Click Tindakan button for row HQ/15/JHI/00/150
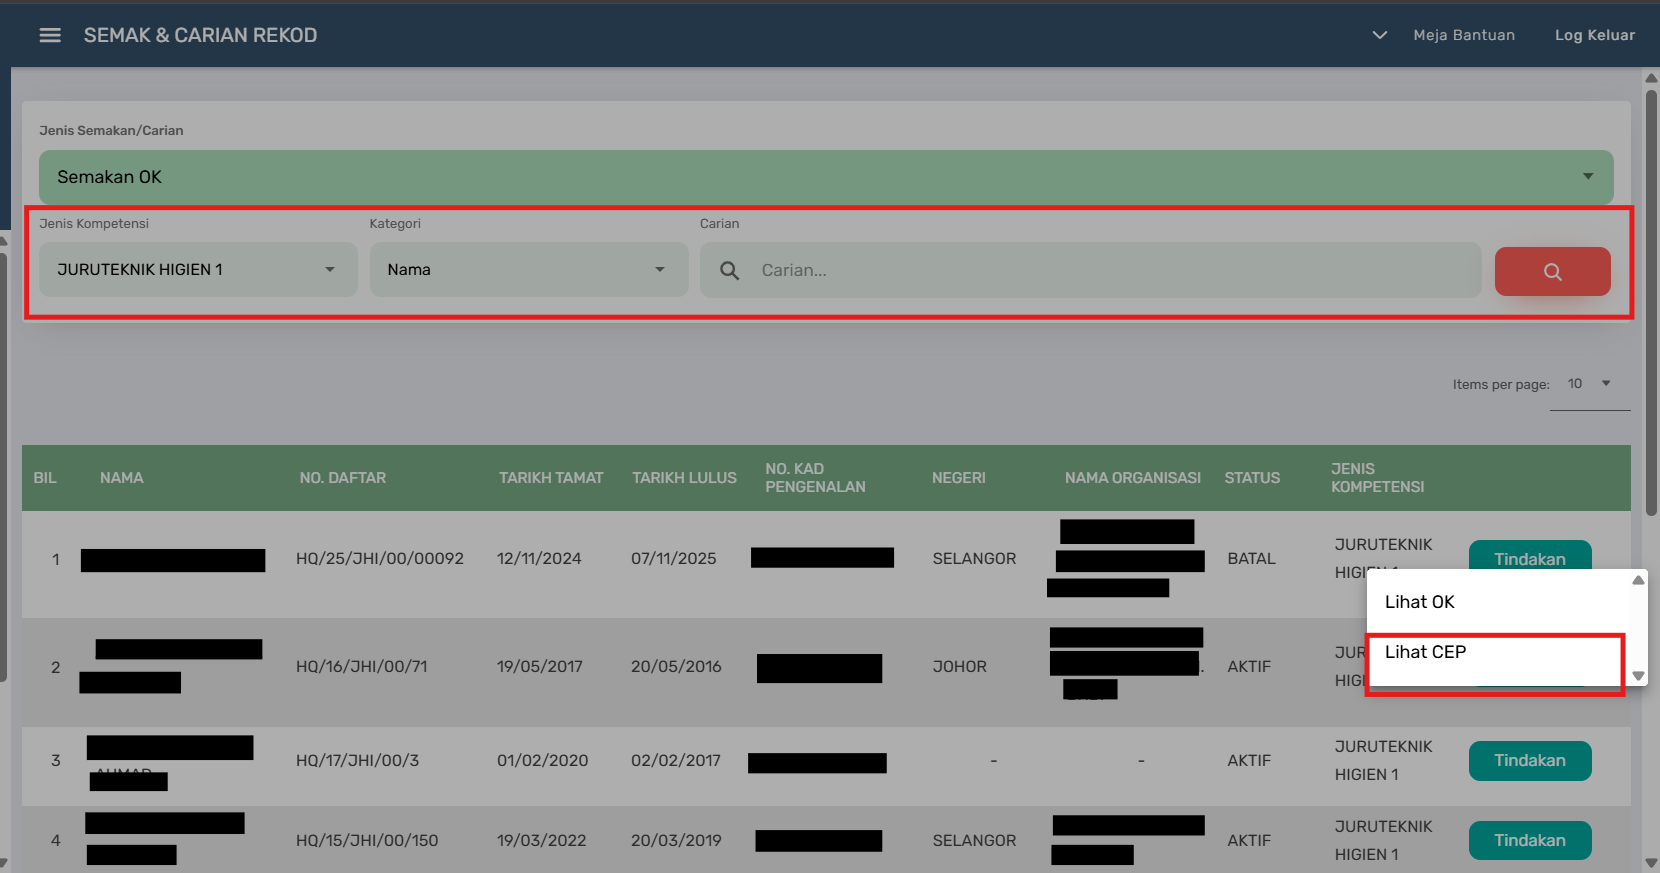 (x=1530, y=841)
